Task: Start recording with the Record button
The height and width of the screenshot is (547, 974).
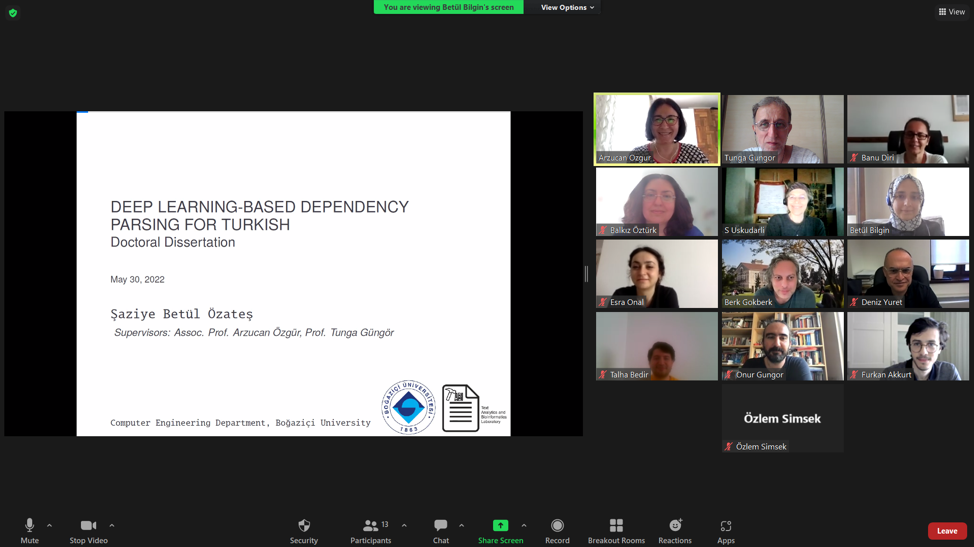Action: pos(557,526)
